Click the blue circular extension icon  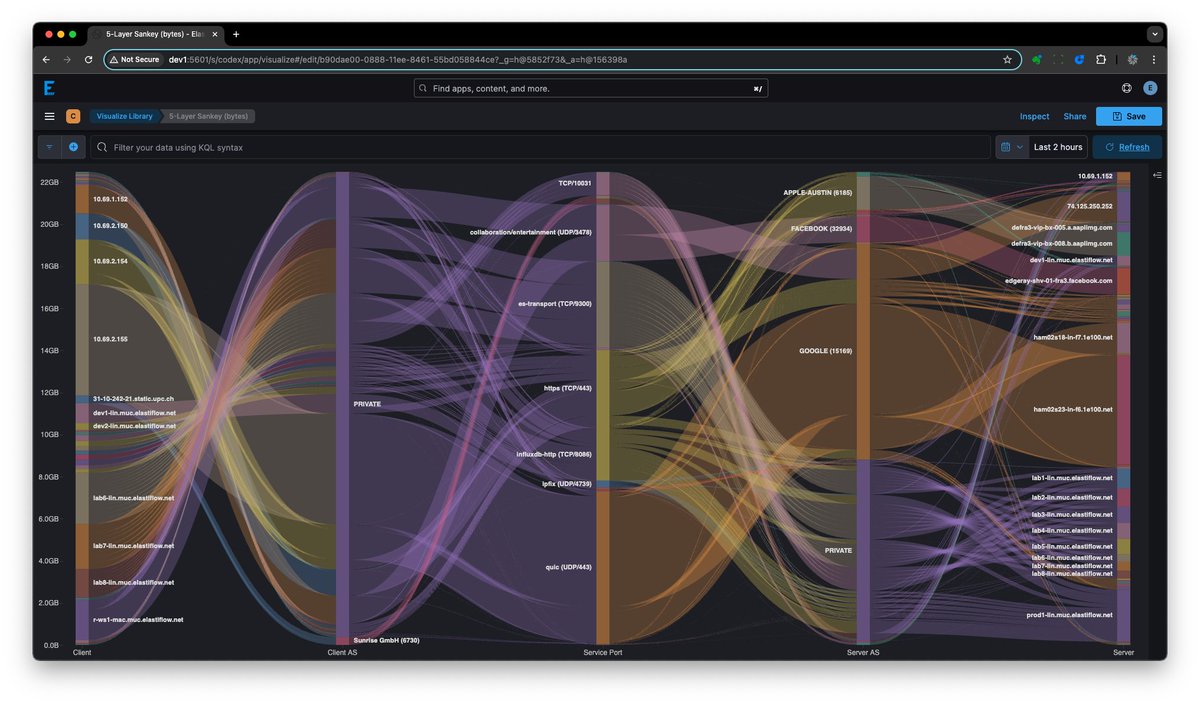(1080, 59)
